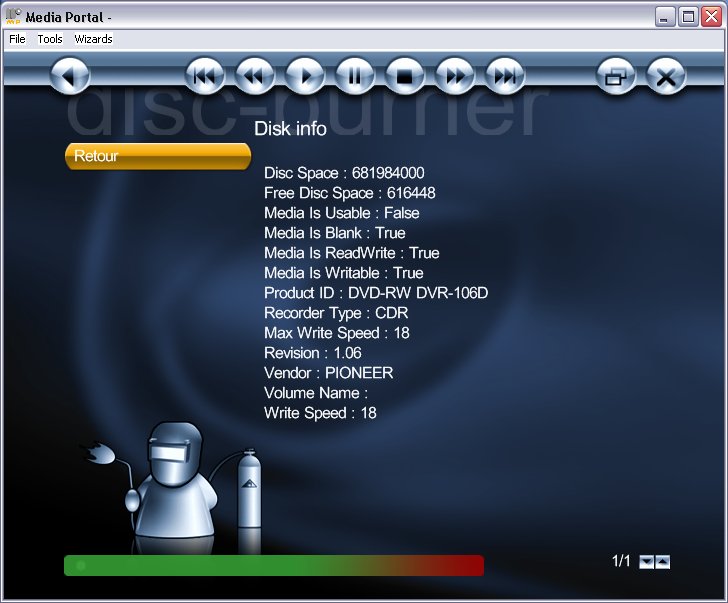This screenshot has height=603, width=728.
Task: Click the page up arrow
Action: coord(662,562)
